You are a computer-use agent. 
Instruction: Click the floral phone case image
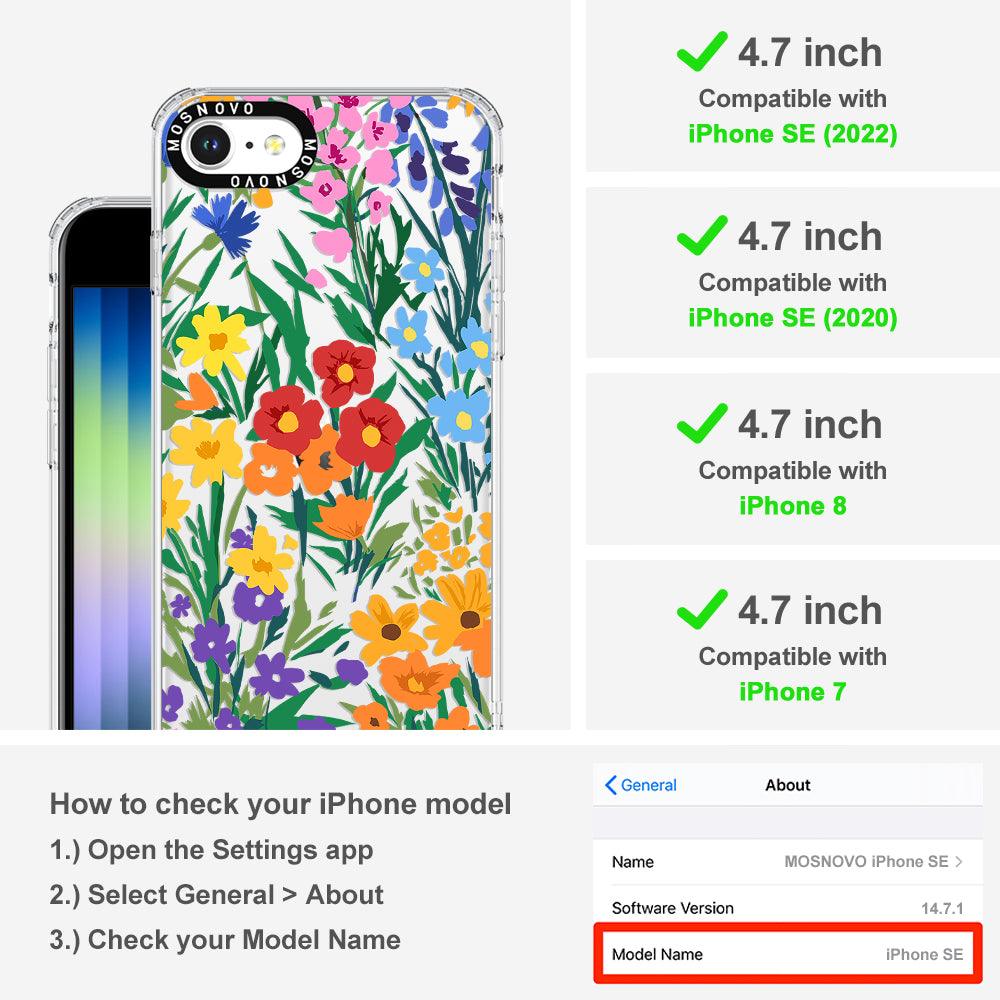pos(328,409)
